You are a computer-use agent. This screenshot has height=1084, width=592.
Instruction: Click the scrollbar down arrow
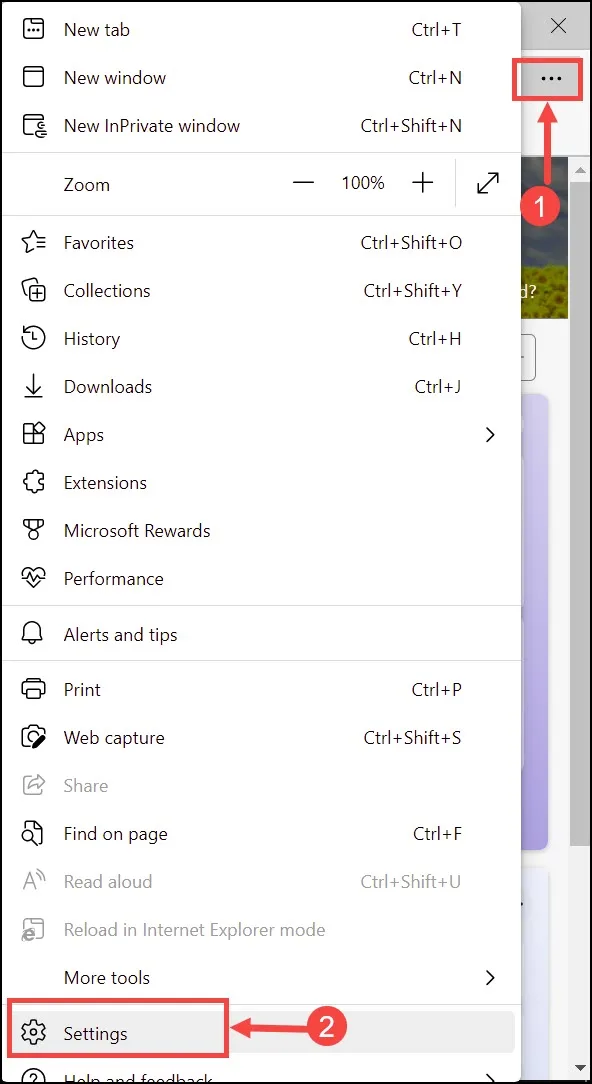coord(580,1068)
